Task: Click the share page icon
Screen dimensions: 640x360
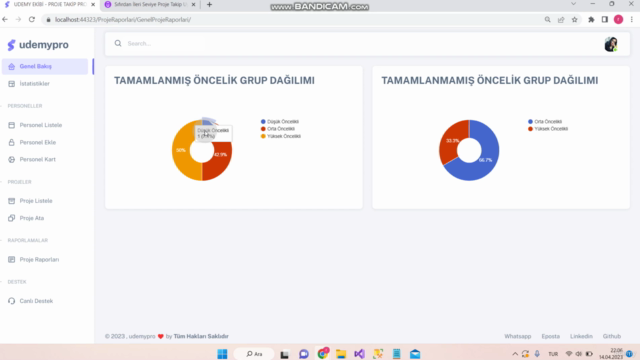Action: tap(561, 20)
